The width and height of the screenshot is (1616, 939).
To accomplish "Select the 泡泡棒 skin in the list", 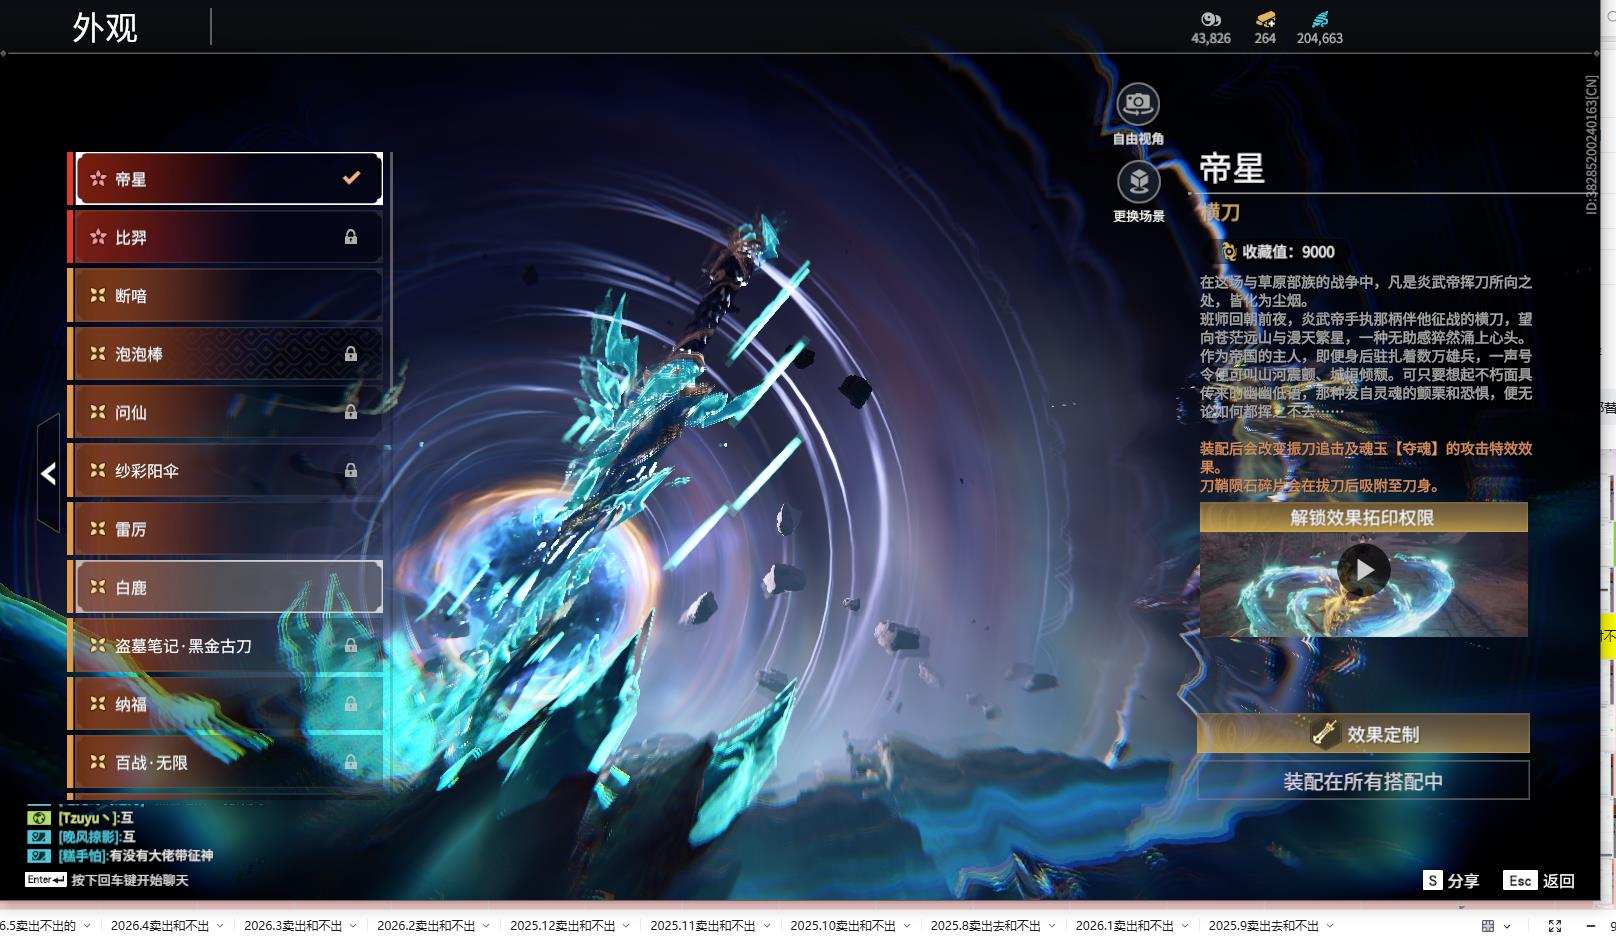I will tap(229, 354).
